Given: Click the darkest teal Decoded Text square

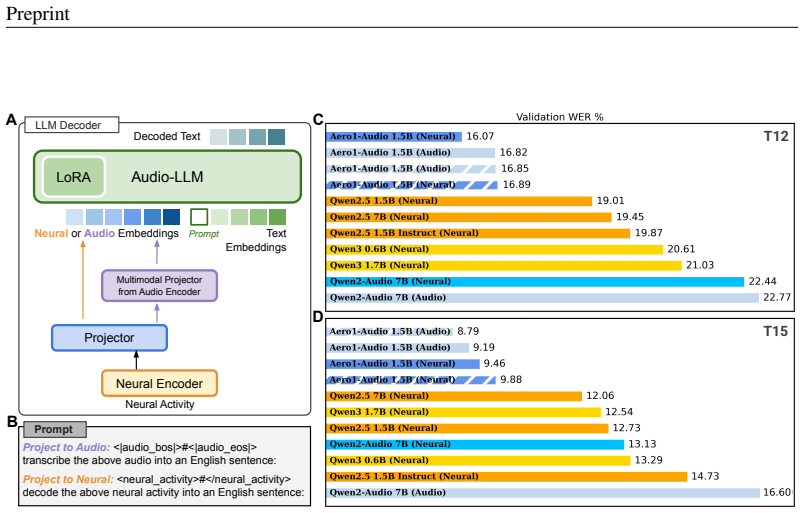Looking at the screenshot, I should pos(276,137).
